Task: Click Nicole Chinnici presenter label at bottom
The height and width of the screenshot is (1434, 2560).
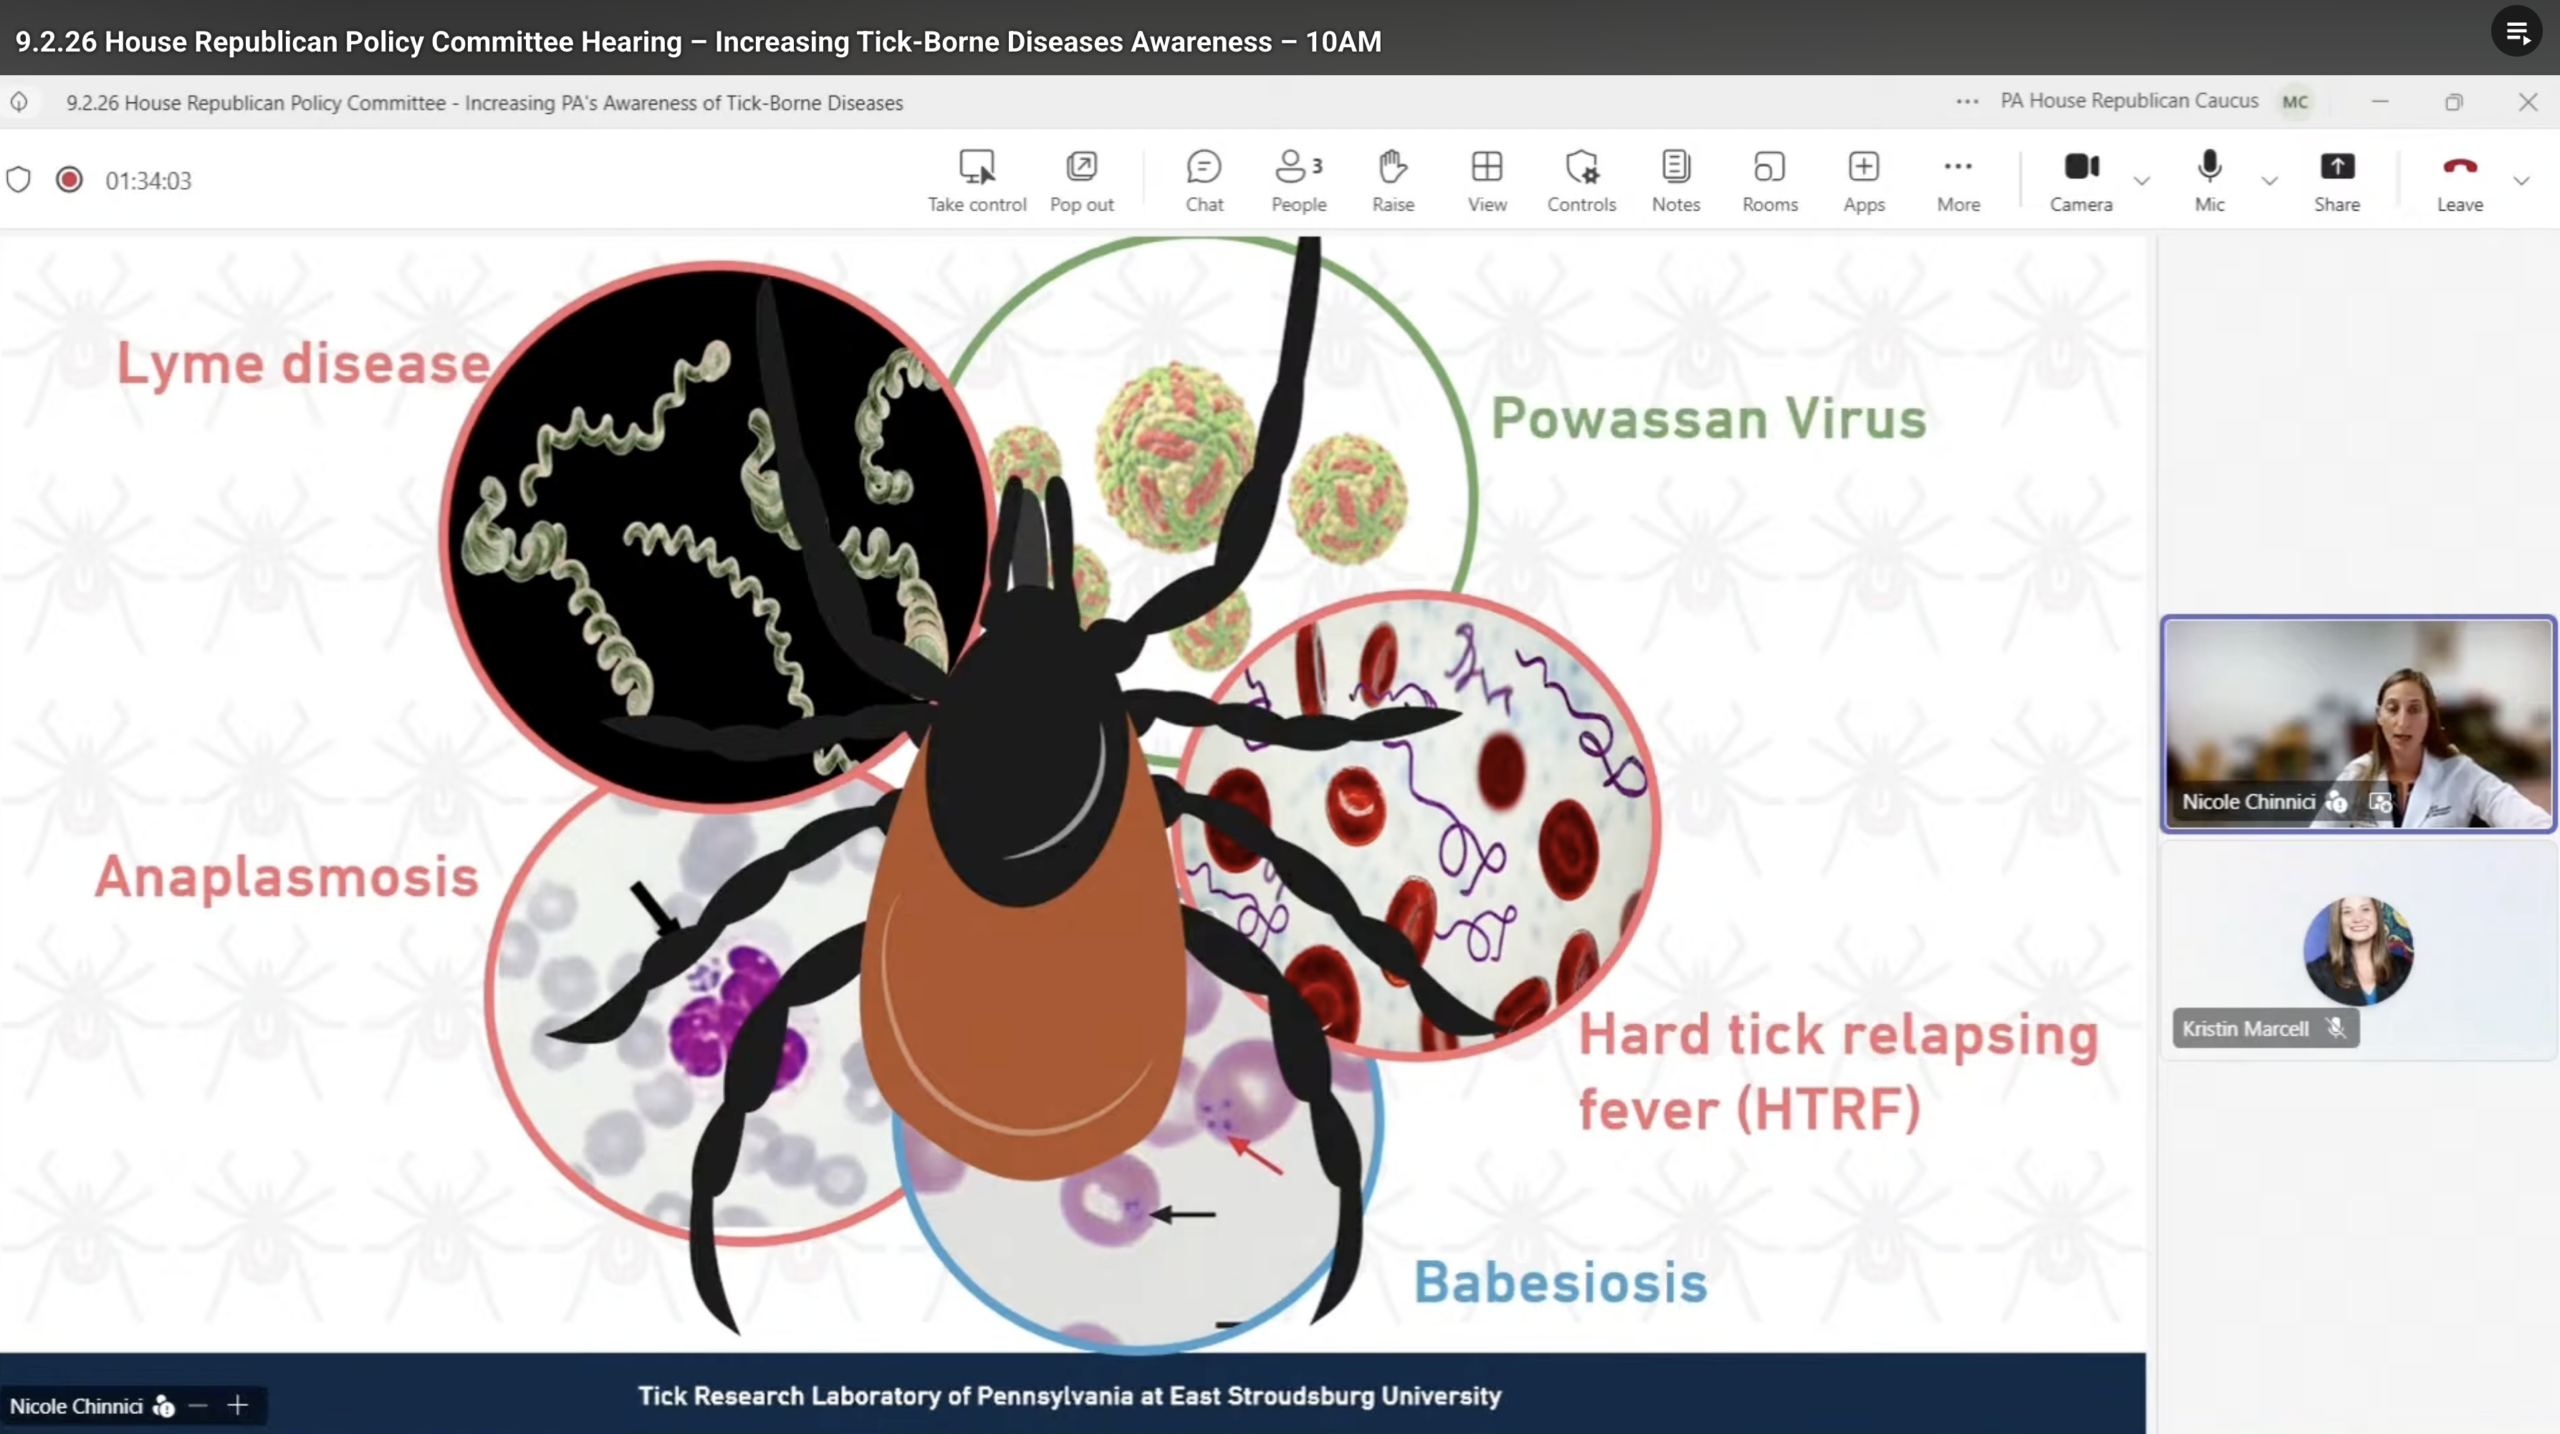Action: click(x=76, y=1406)
